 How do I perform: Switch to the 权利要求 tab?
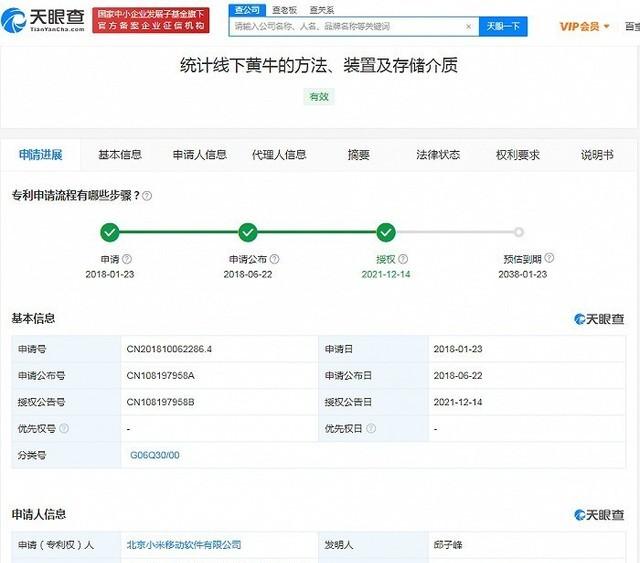pos(518,155)
